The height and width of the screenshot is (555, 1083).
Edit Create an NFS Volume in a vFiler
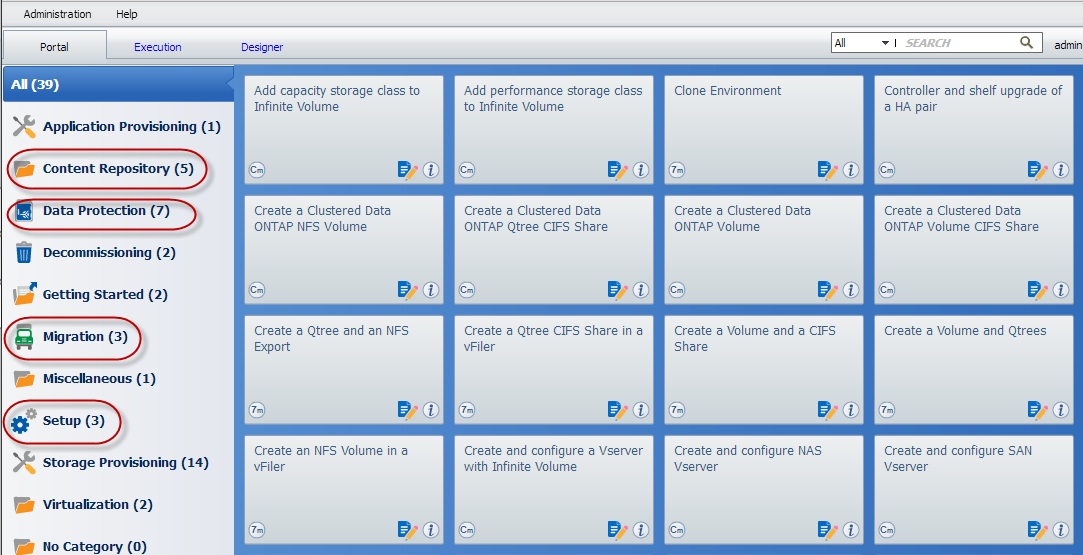pyautogui.click(x=408, y=530)
